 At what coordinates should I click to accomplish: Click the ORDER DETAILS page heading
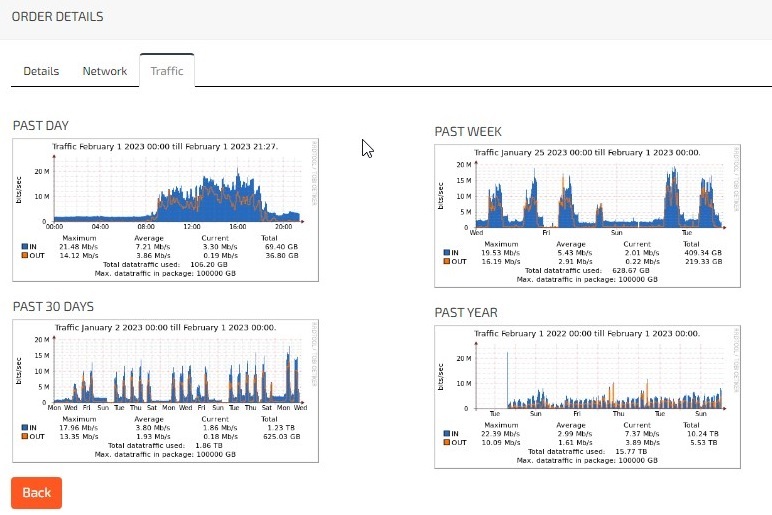point(57,17)
